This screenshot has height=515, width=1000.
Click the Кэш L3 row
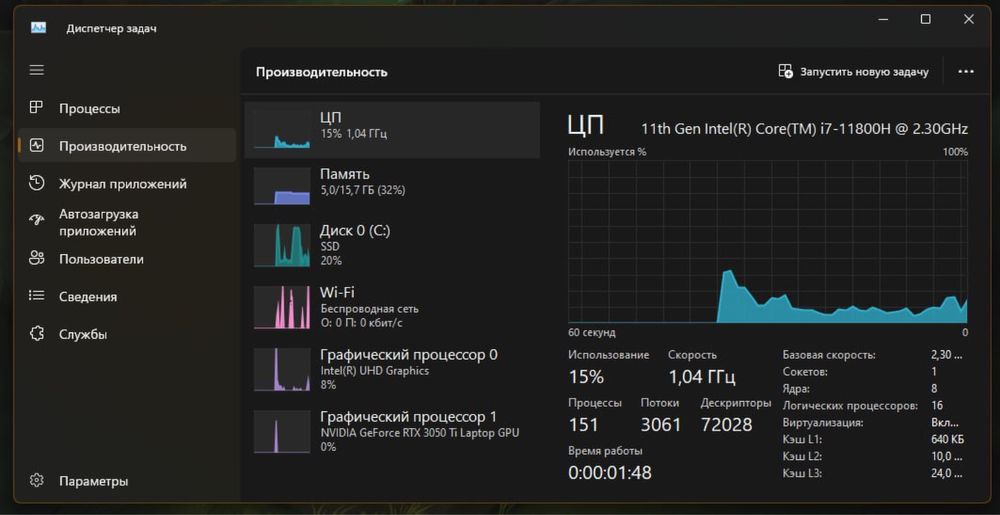[873, 474]
